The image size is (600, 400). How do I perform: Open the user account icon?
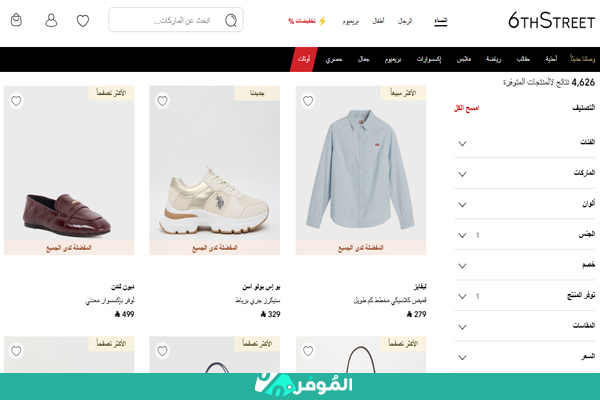51,20
